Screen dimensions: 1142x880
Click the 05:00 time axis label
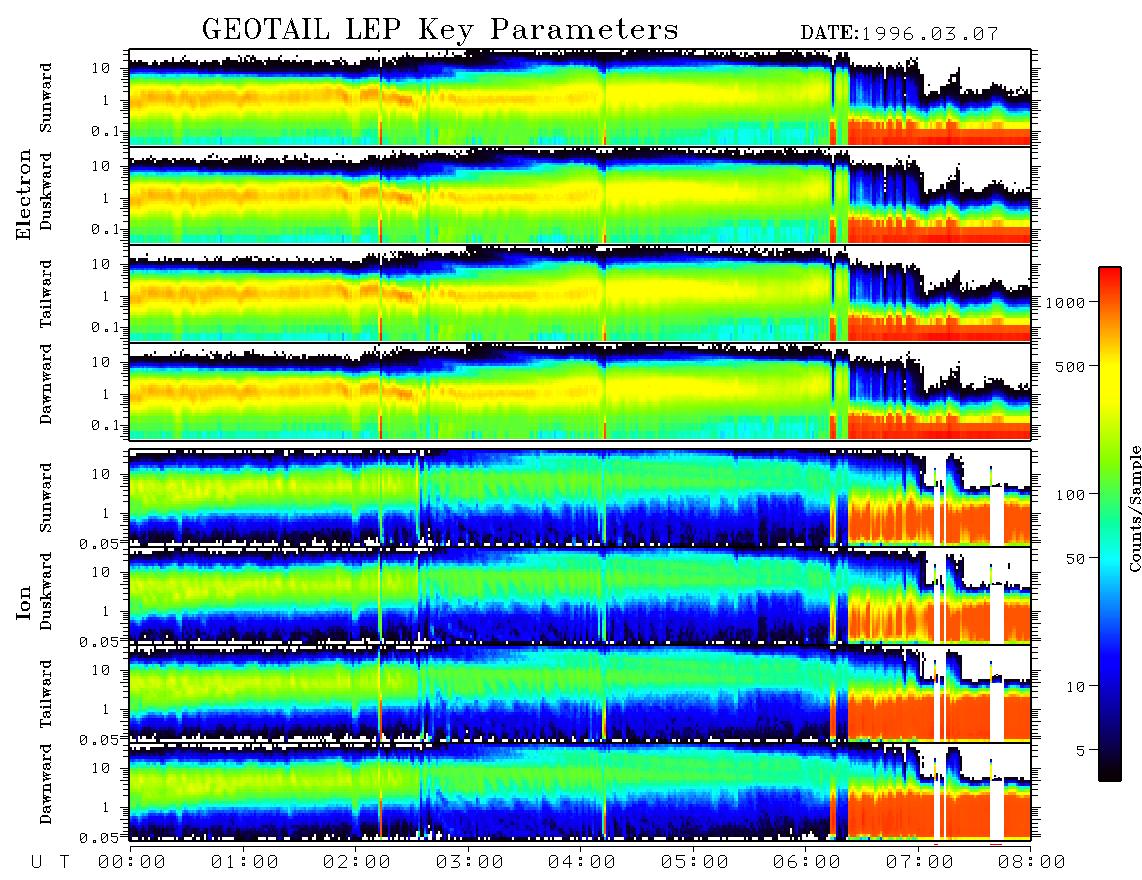695,863
